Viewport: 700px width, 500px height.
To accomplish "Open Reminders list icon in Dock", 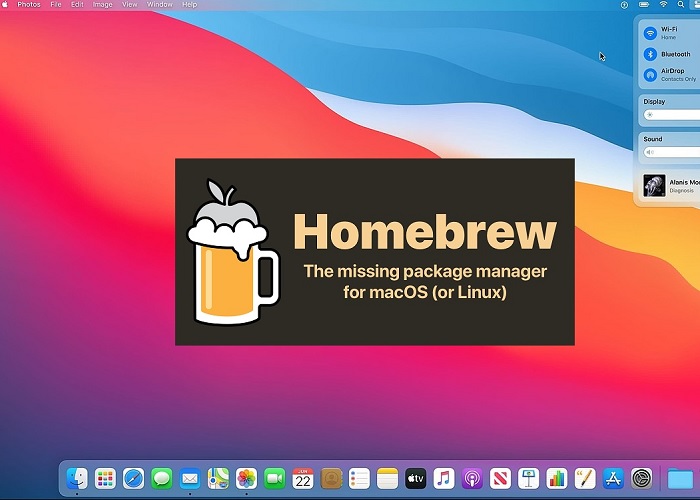I will tap(359, 479).
